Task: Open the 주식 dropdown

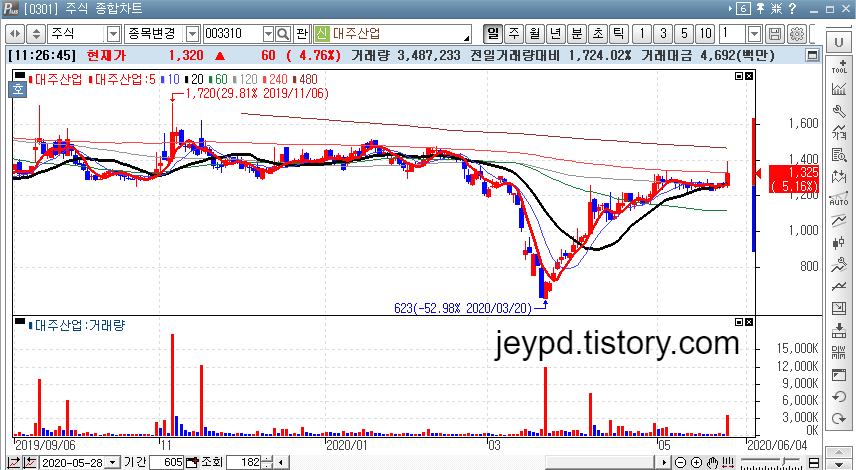Action: [113, 34]
